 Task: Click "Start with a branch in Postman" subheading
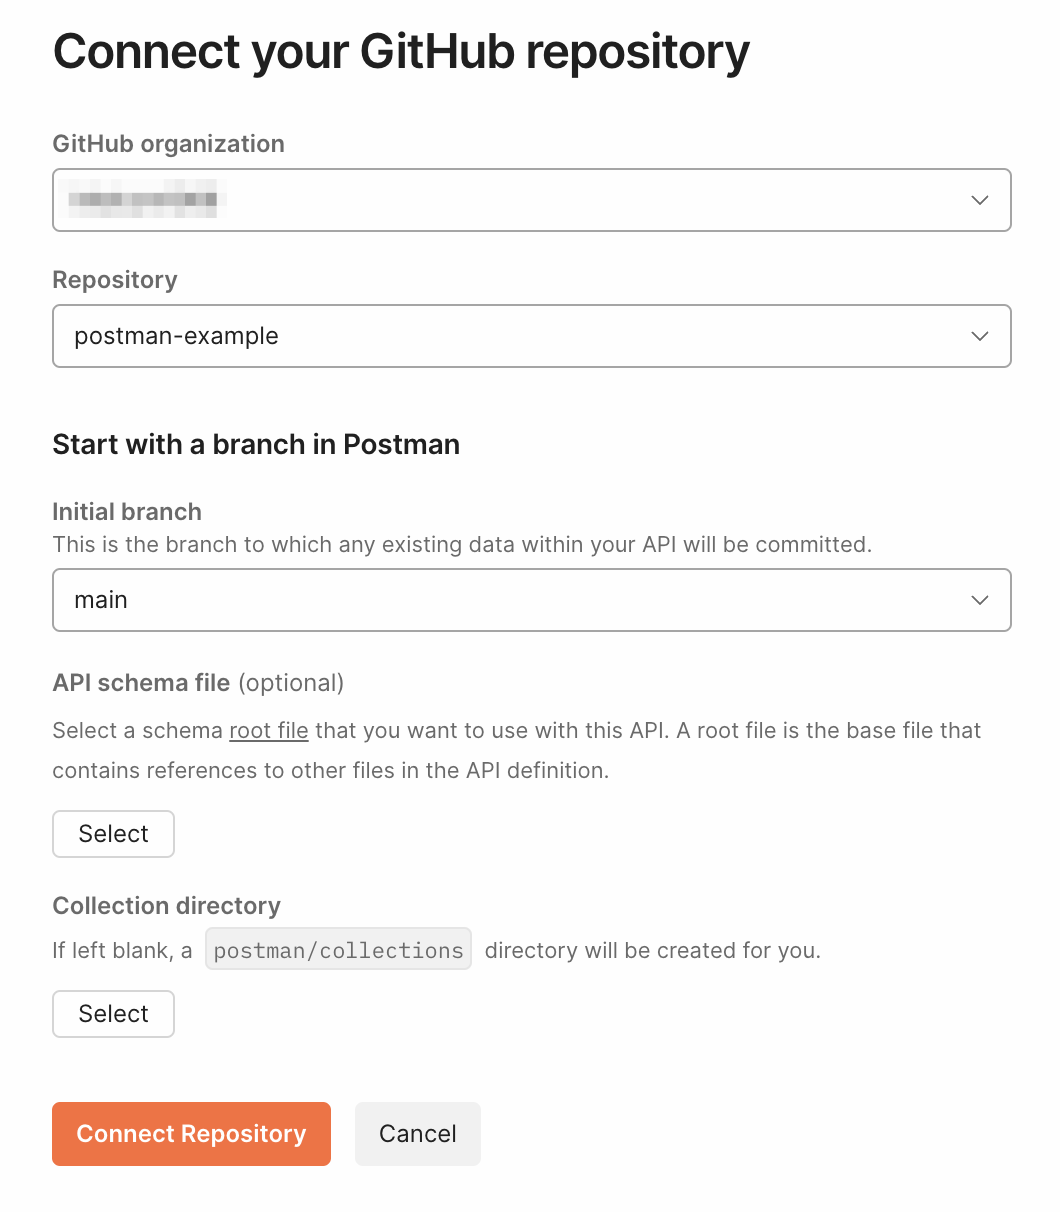[256, 444]
